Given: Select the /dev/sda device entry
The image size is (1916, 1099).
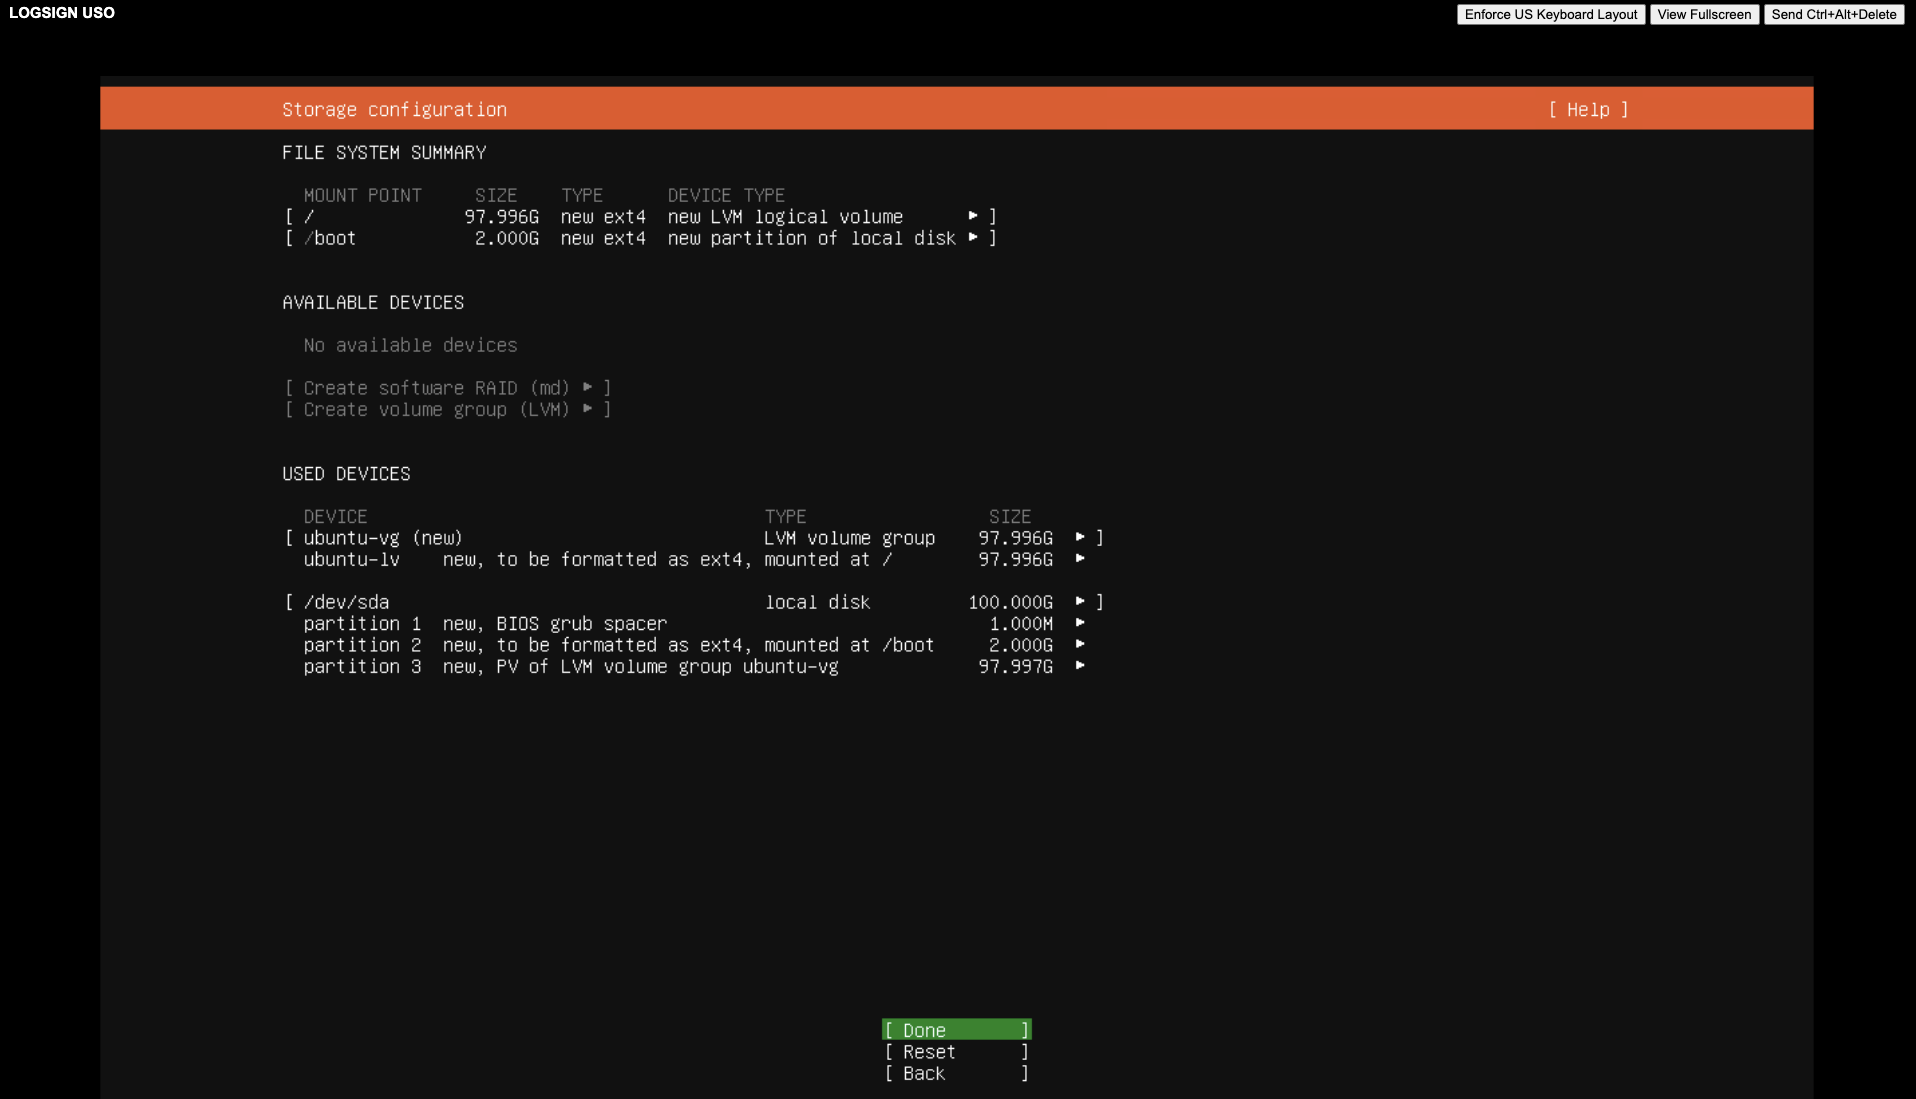Looking at the screenshot, I should [x=346, y=602].
